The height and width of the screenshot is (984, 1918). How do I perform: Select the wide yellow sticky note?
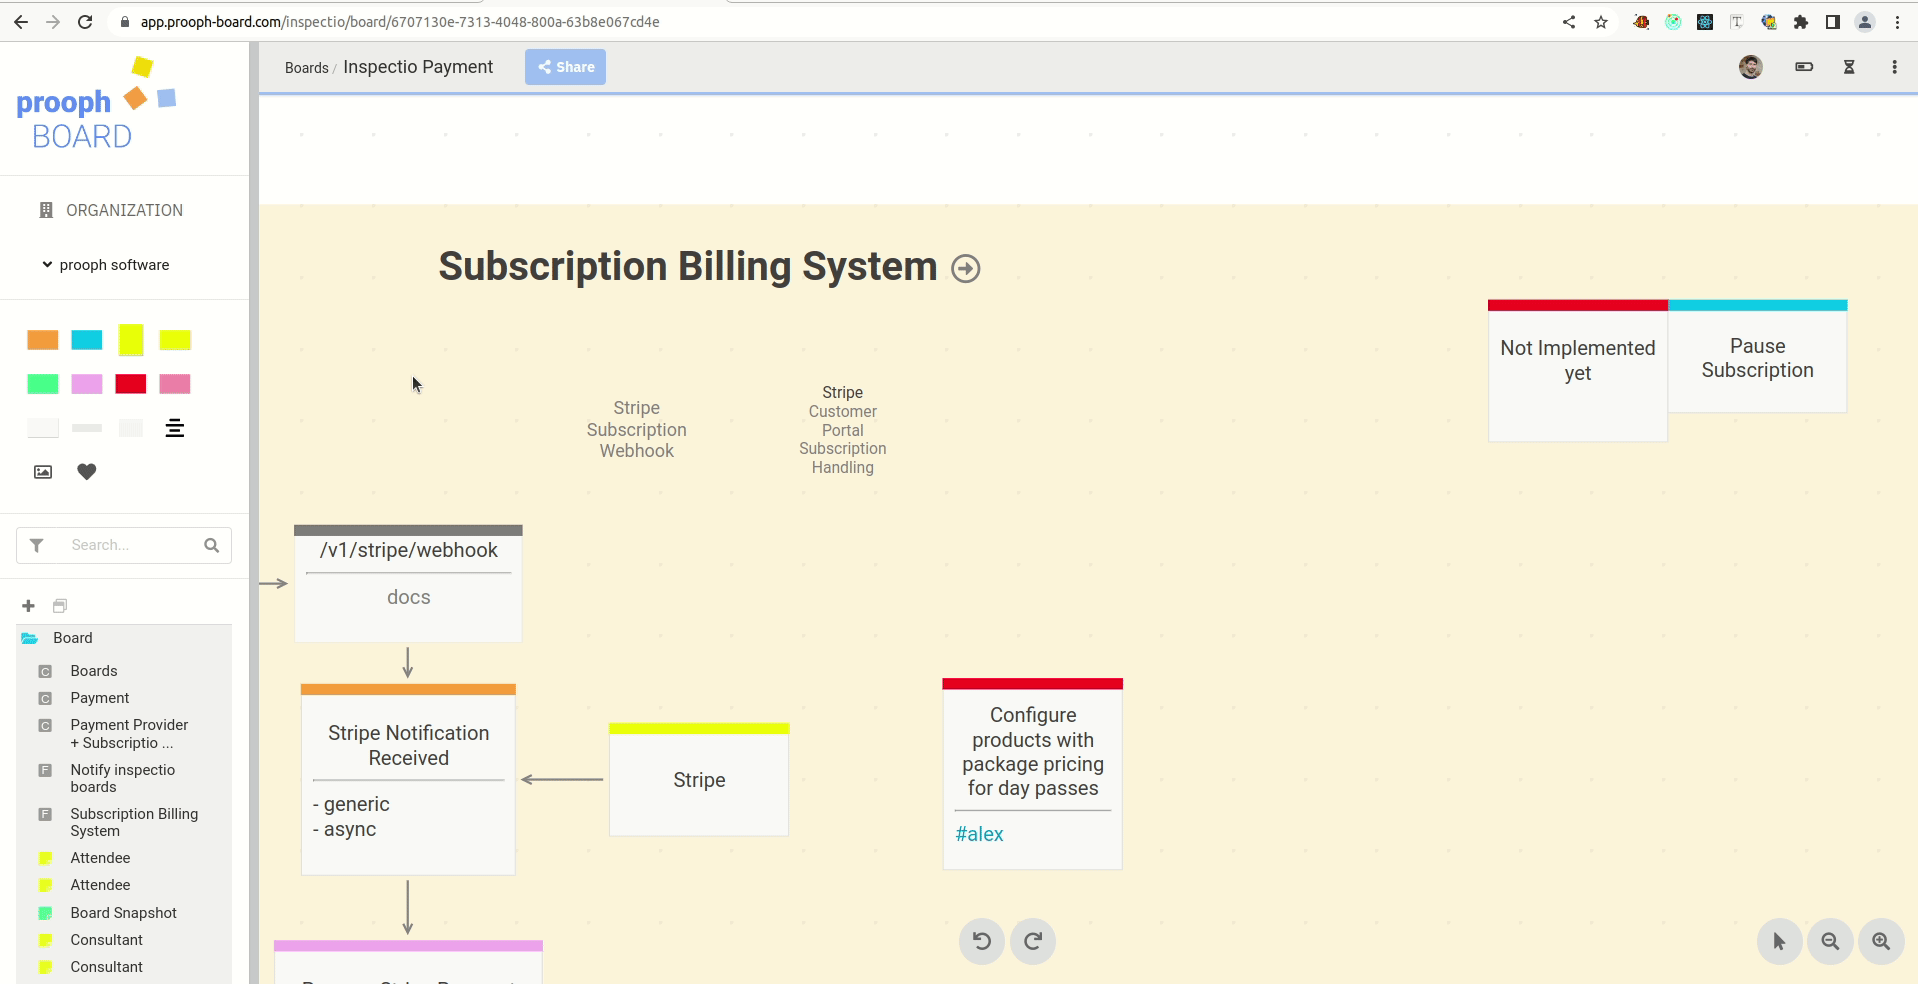(175, 340)
